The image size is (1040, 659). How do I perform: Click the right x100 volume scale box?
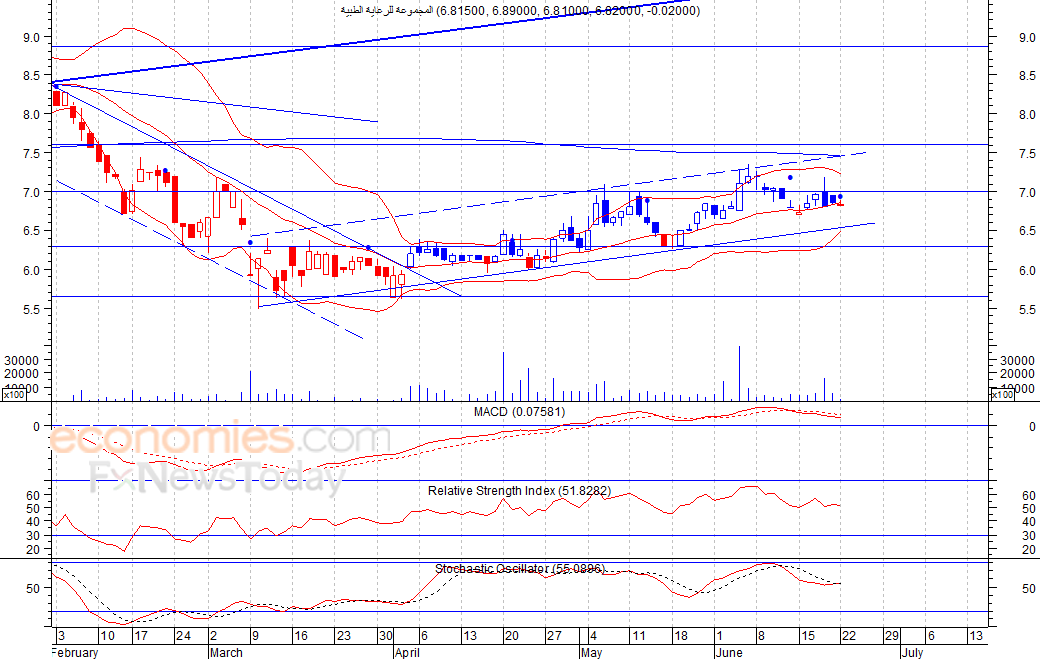pos(1002,395)
